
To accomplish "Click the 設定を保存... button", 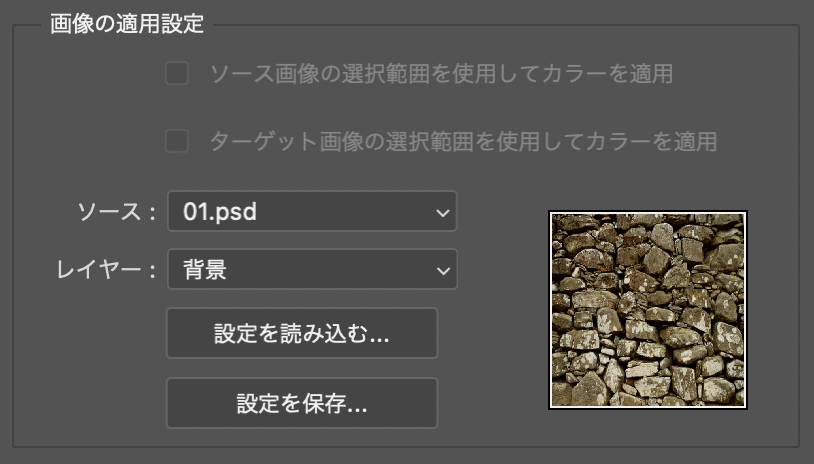I will click(301, 403).
